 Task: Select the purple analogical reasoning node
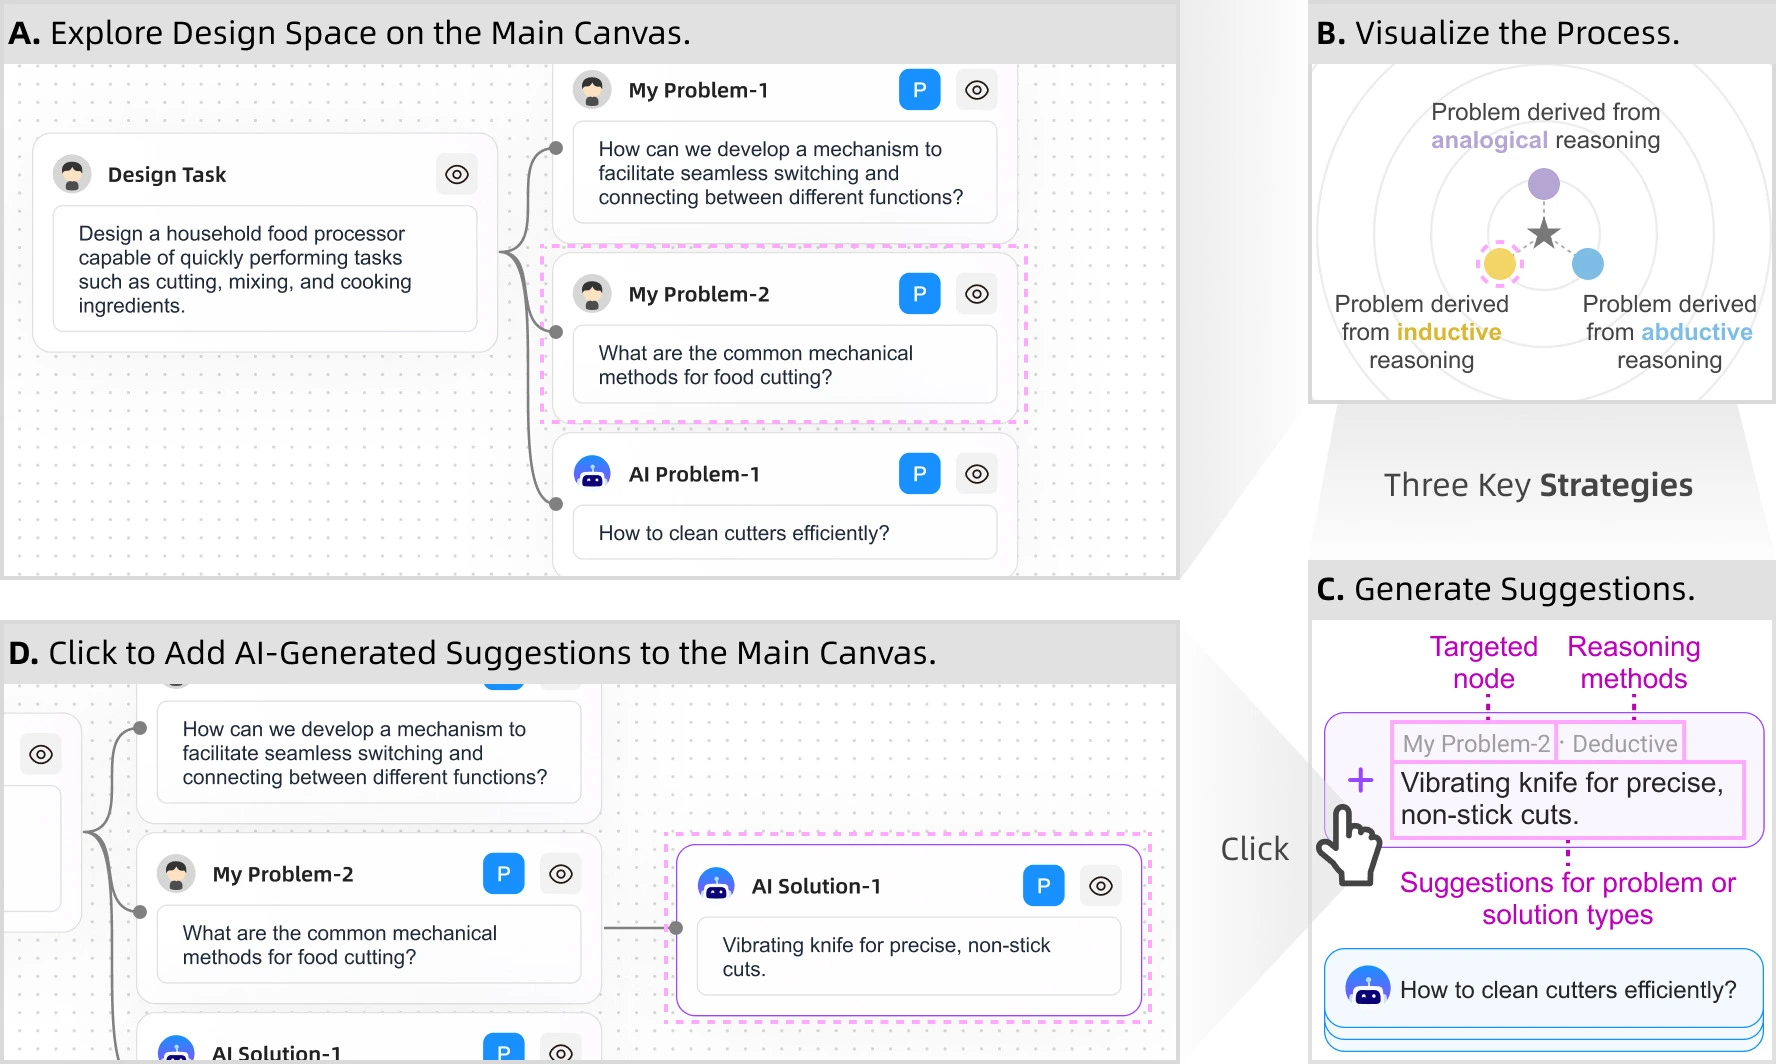pos(1544,184)
